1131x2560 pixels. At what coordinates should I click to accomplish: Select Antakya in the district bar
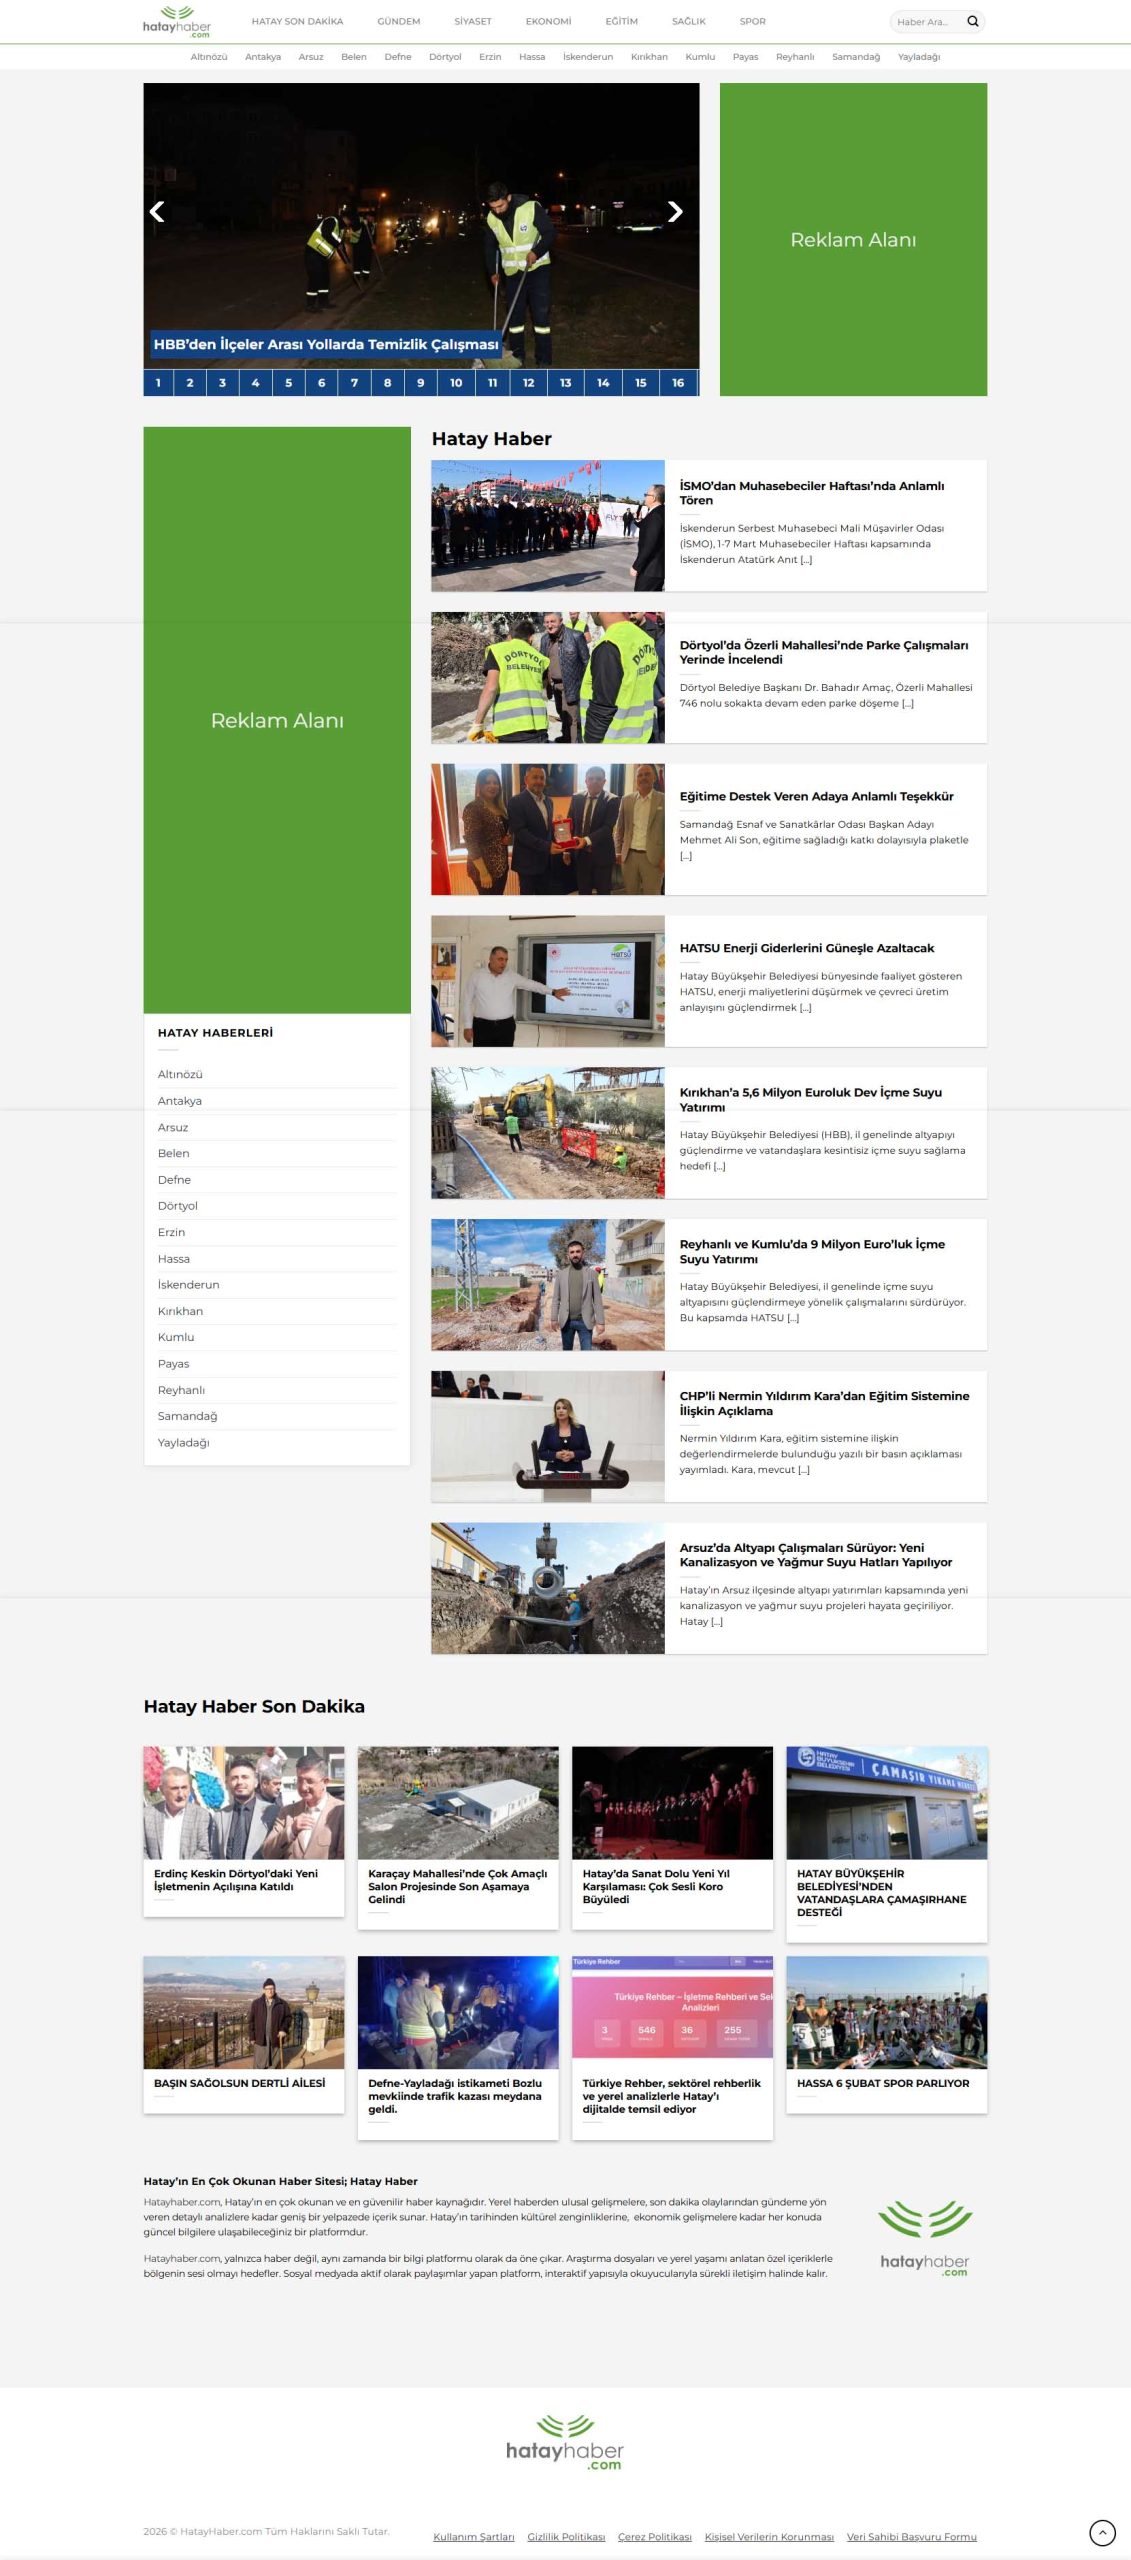(263, 57)
